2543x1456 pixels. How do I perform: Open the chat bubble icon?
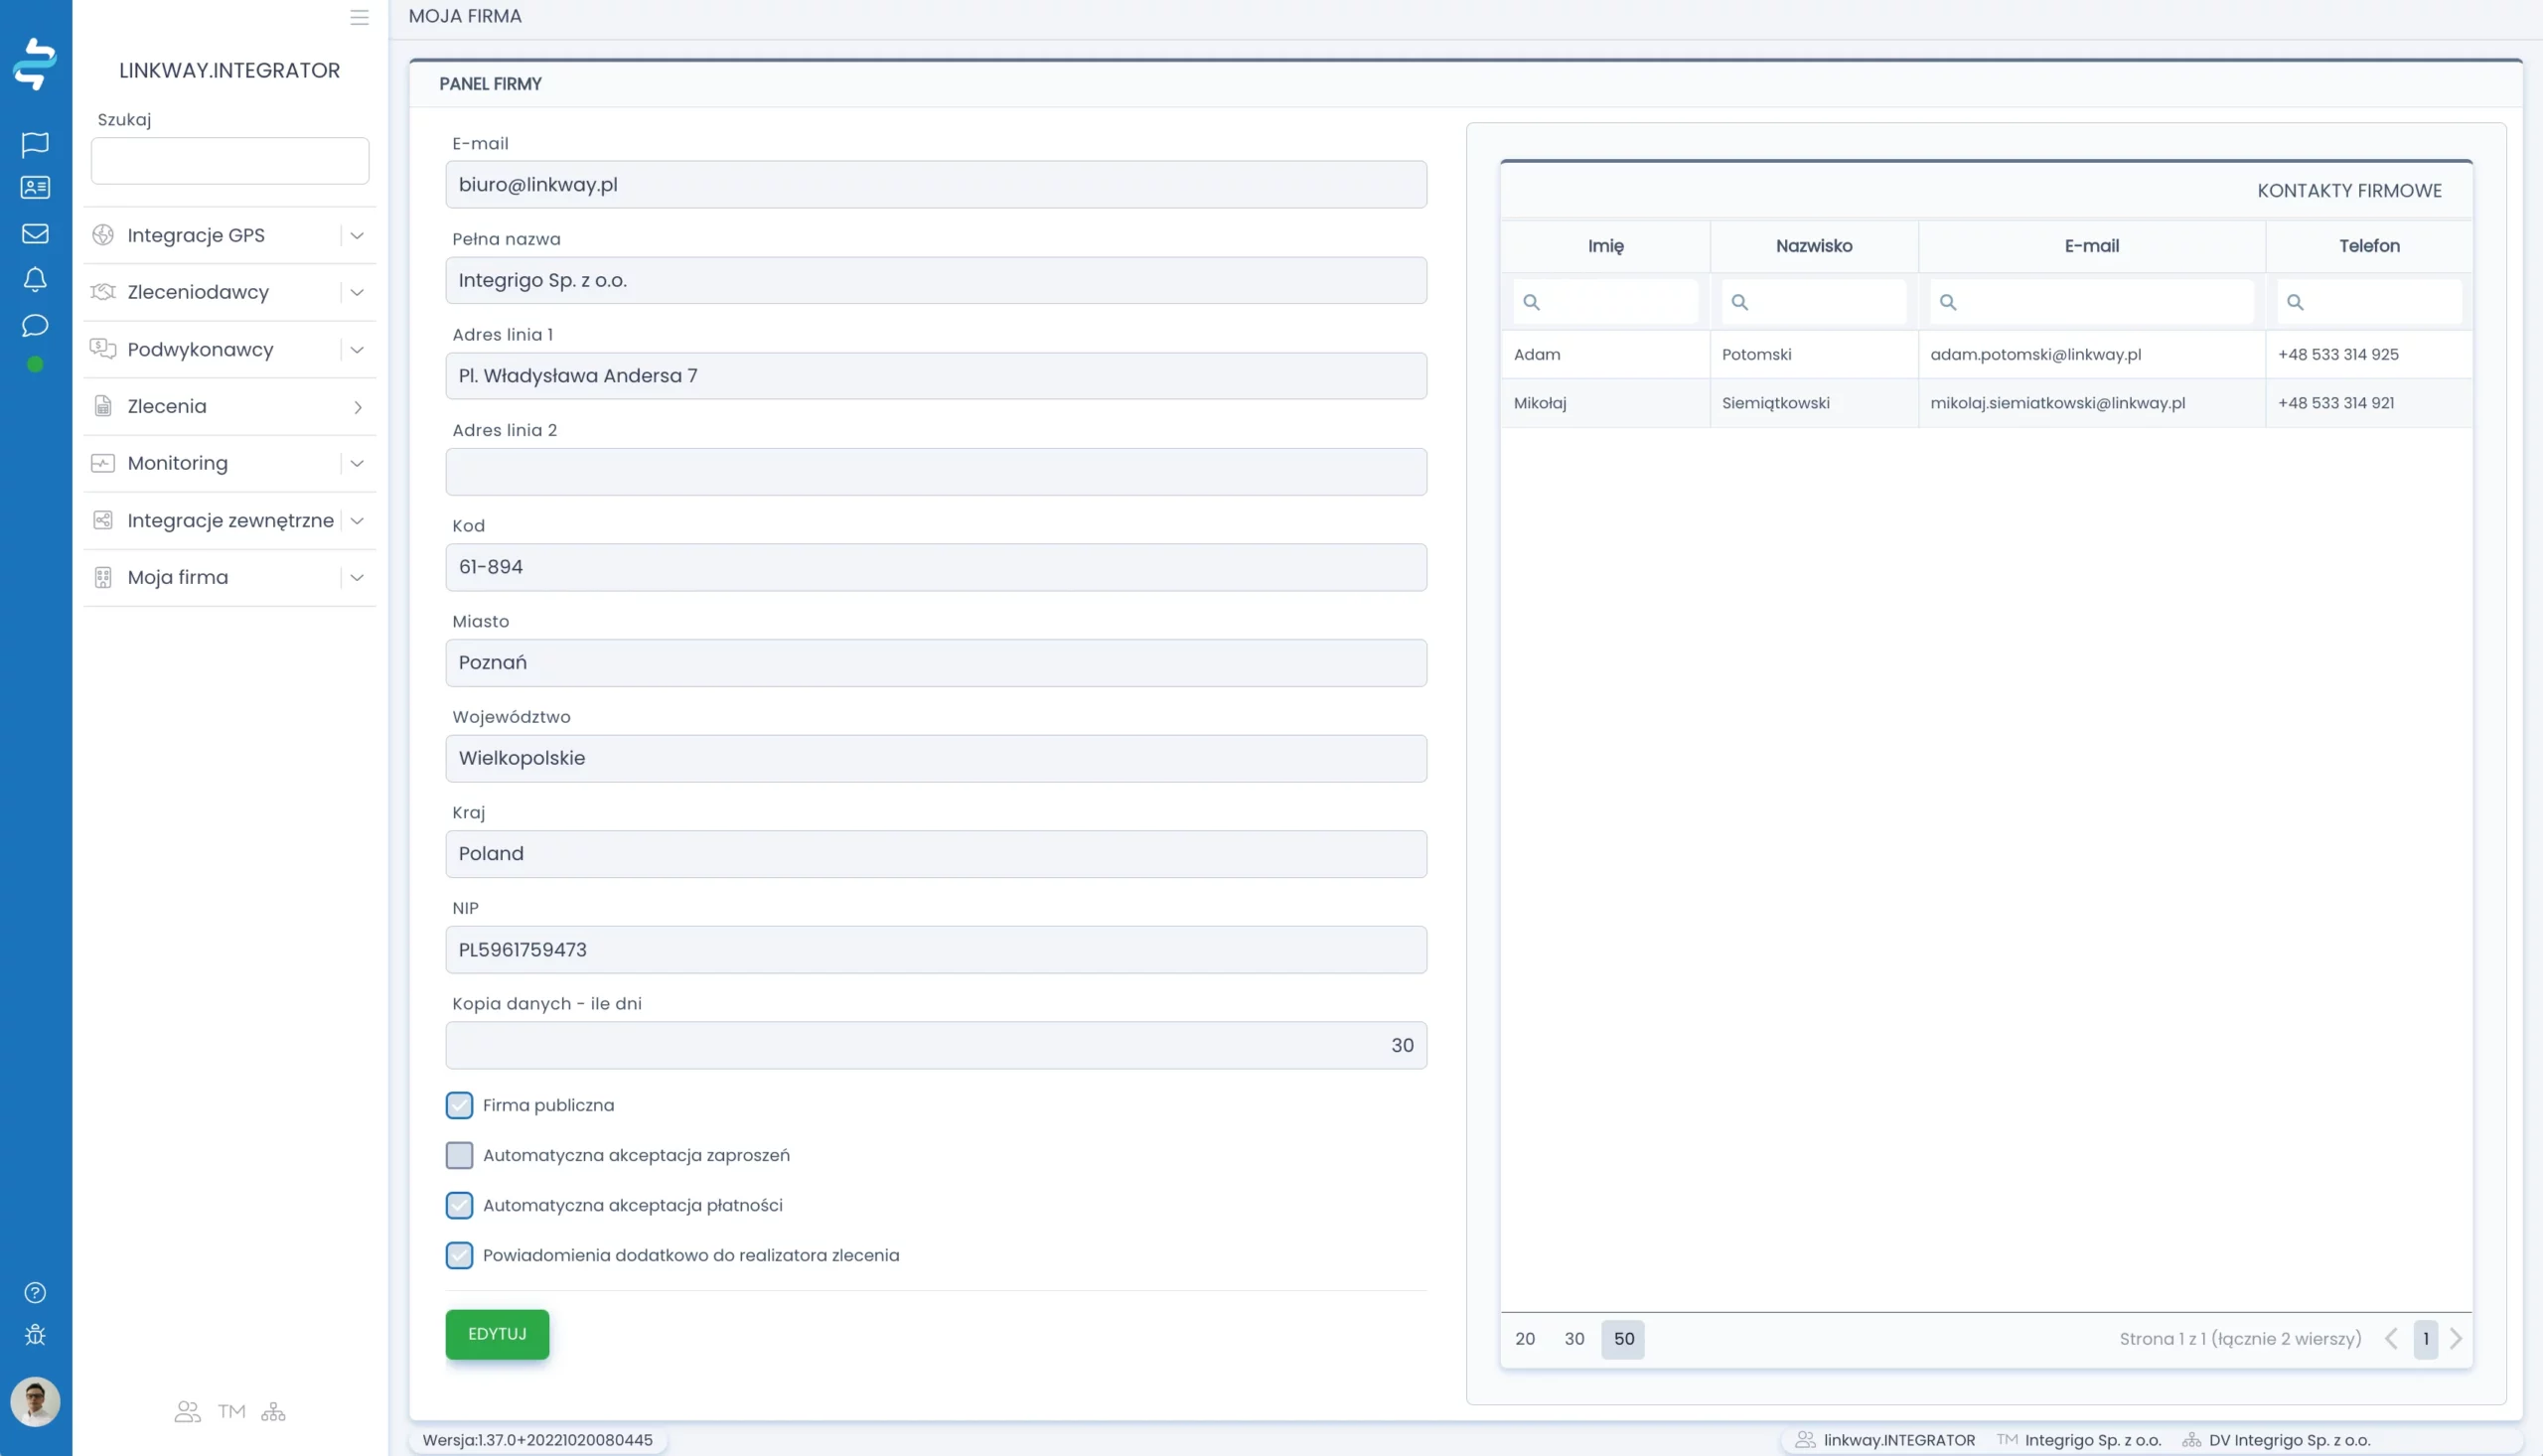click(35, 325)
